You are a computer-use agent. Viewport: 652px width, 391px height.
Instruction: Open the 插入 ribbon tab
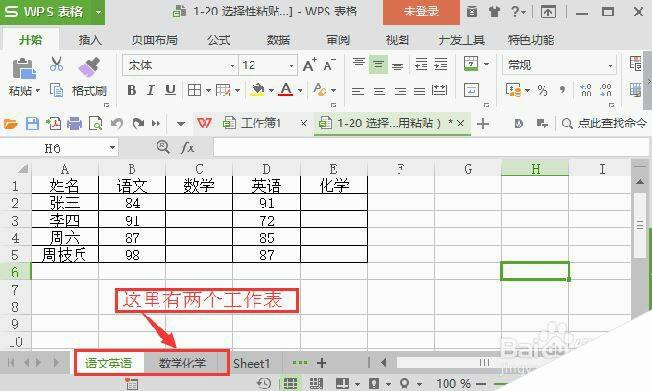click(x=90, y=40)
